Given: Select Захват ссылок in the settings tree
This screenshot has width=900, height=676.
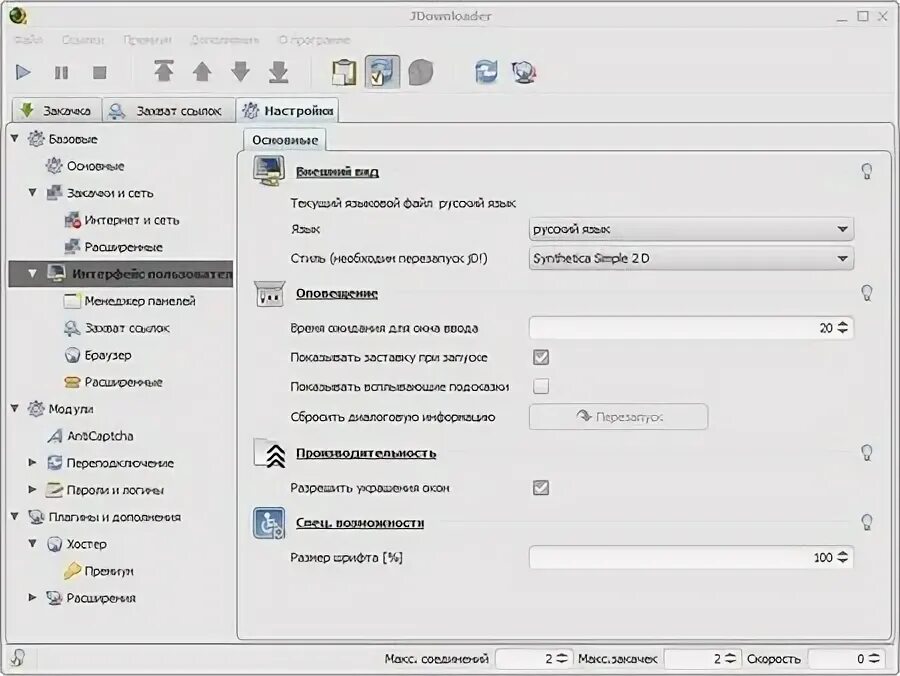Looking at the screenshot, I should [x=117, y=328].
